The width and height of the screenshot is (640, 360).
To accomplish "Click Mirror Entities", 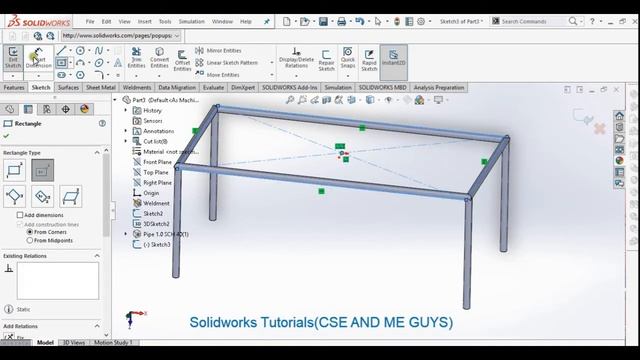I will click(x=219, y=51).
